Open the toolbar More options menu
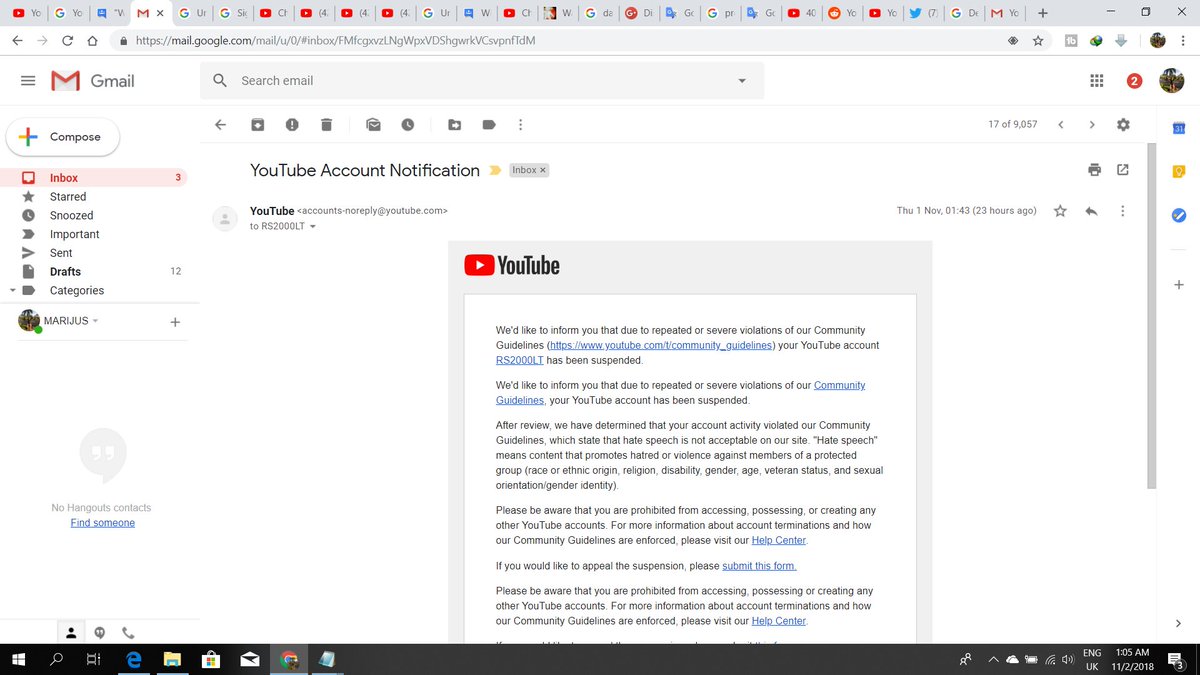The image size is (1200, 675). tap(520, 125)
